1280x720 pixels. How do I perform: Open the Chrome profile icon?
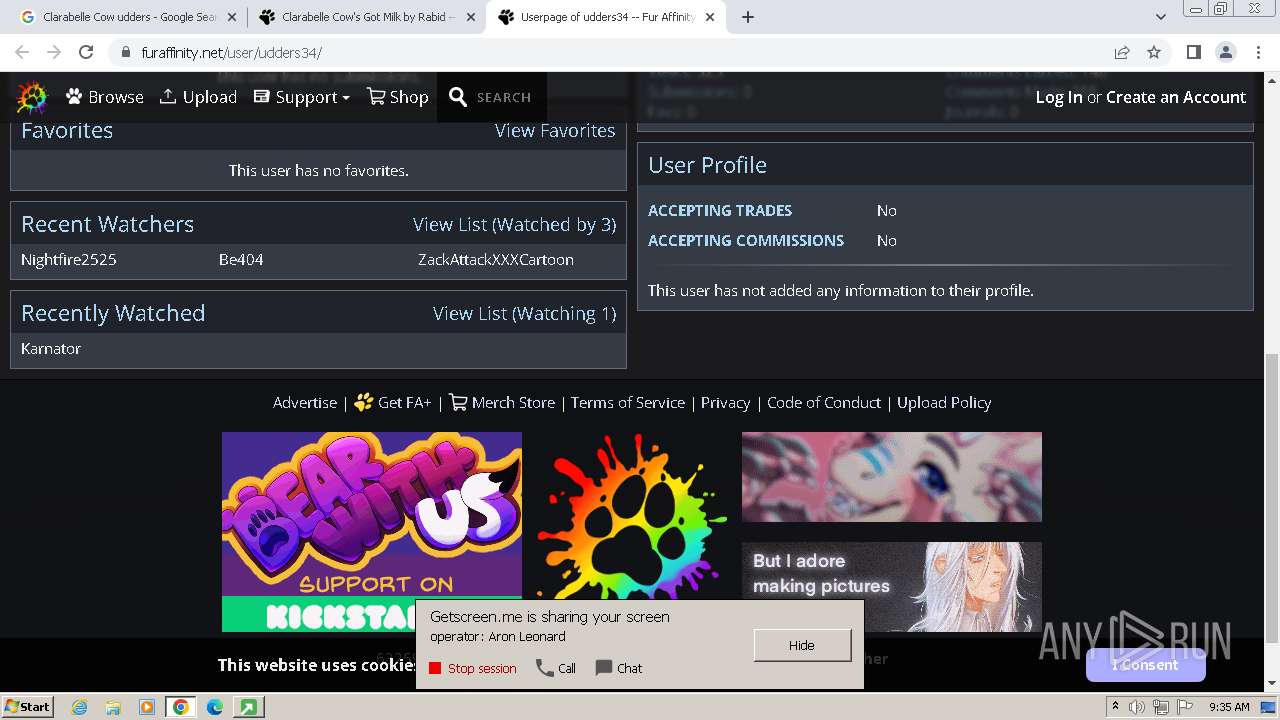coord(1225,52)
